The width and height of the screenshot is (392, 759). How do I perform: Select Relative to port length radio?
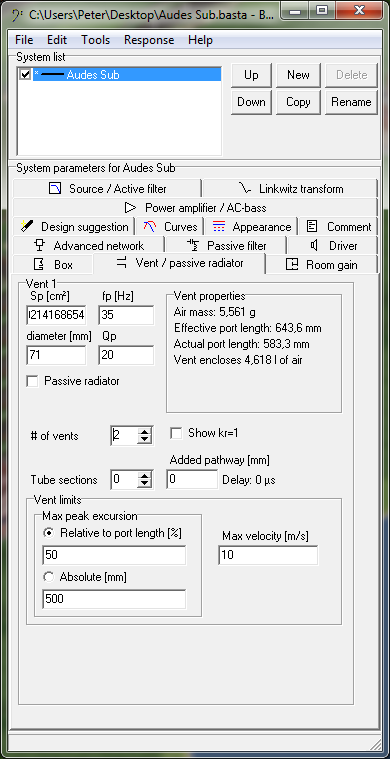[x=48, y=533]
